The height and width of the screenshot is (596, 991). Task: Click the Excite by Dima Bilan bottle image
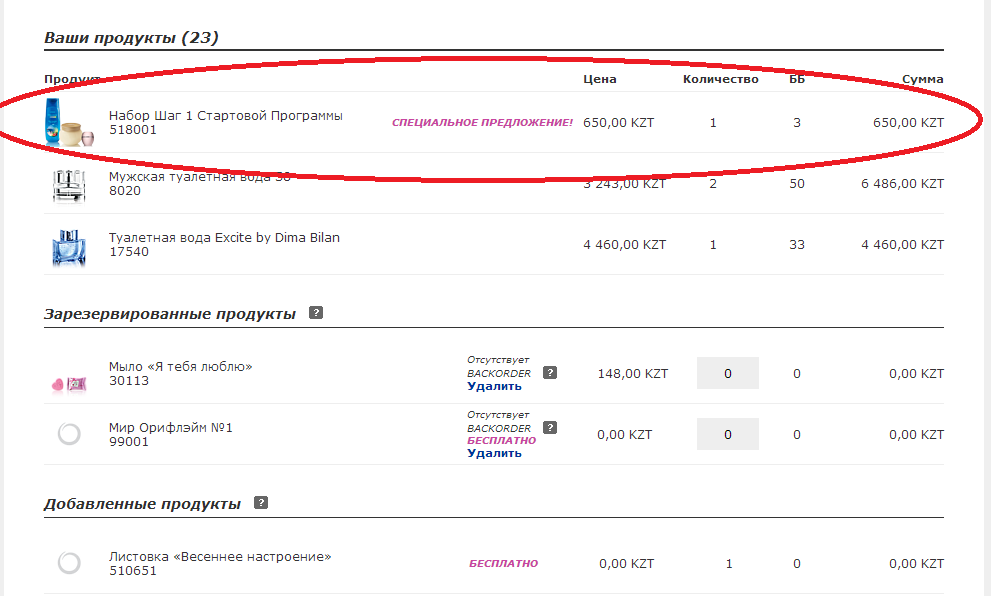pyautogui.click(x=69, y=247)
